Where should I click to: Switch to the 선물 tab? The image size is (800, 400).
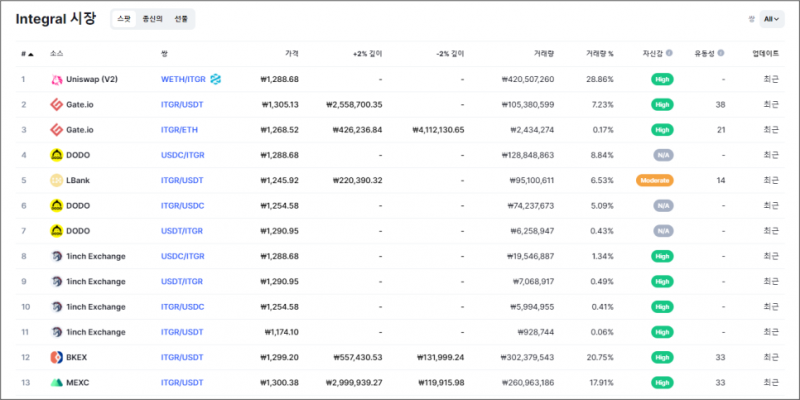(x=180, y=18)
